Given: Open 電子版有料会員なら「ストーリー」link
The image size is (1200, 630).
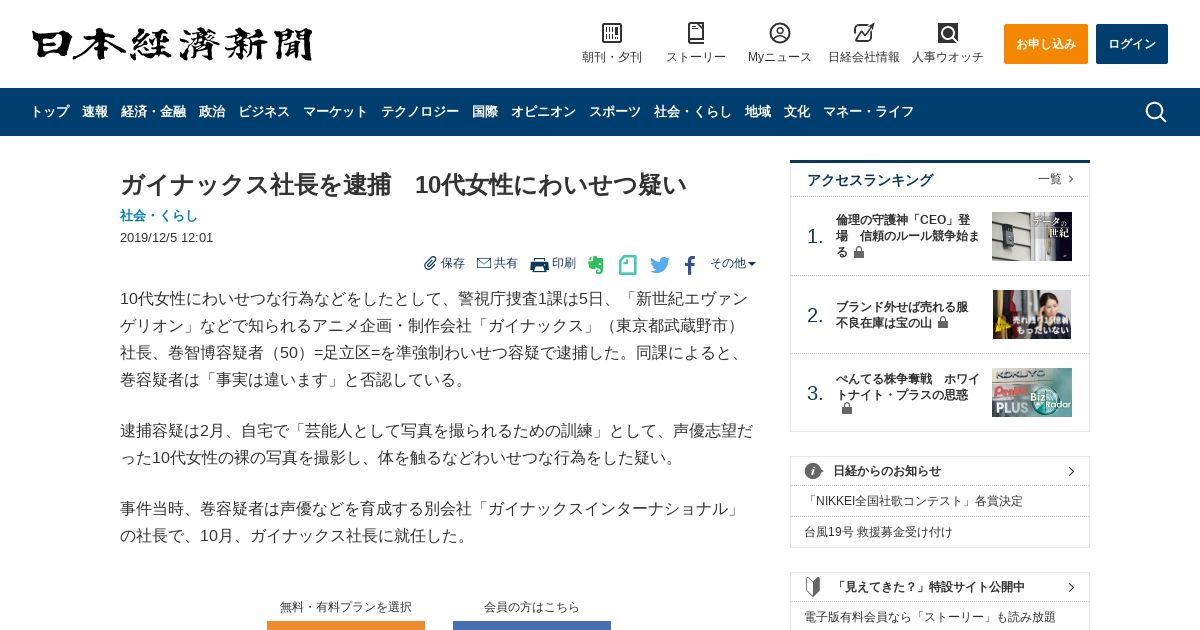Looking at the screenshot, I should tap(930, 617).
